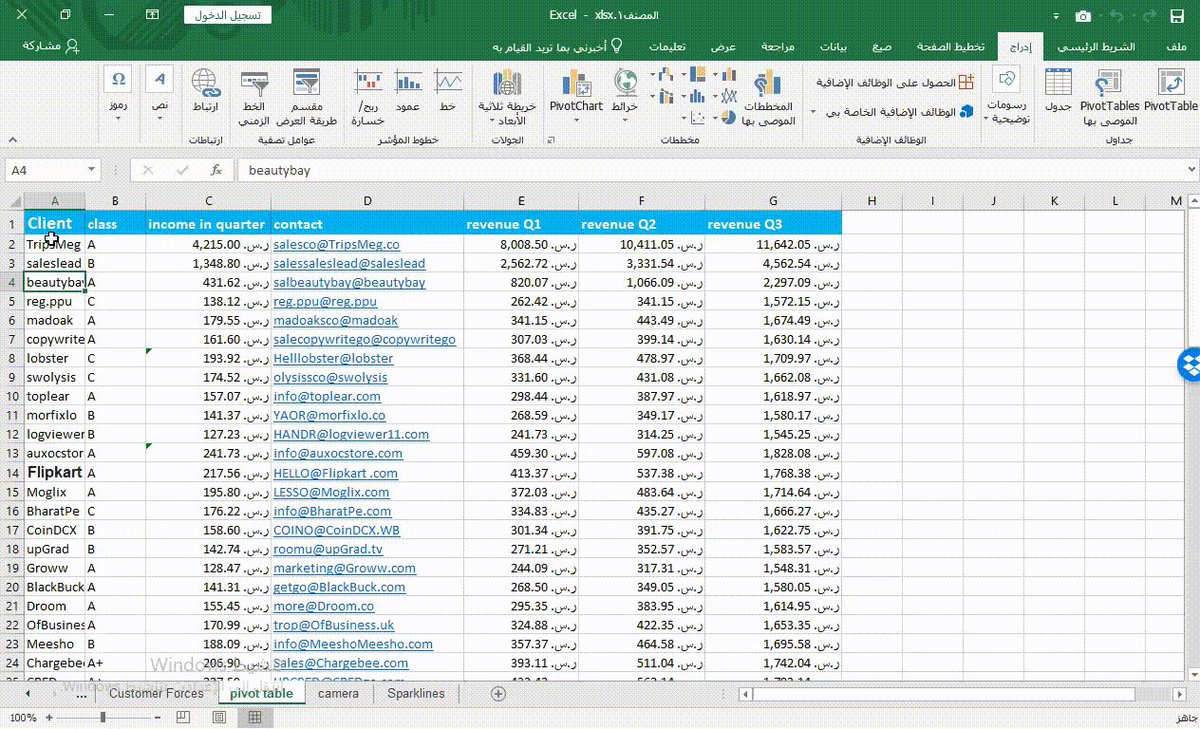Switch to Page Layout view in status bar
1200x729 pixels.
219,718
